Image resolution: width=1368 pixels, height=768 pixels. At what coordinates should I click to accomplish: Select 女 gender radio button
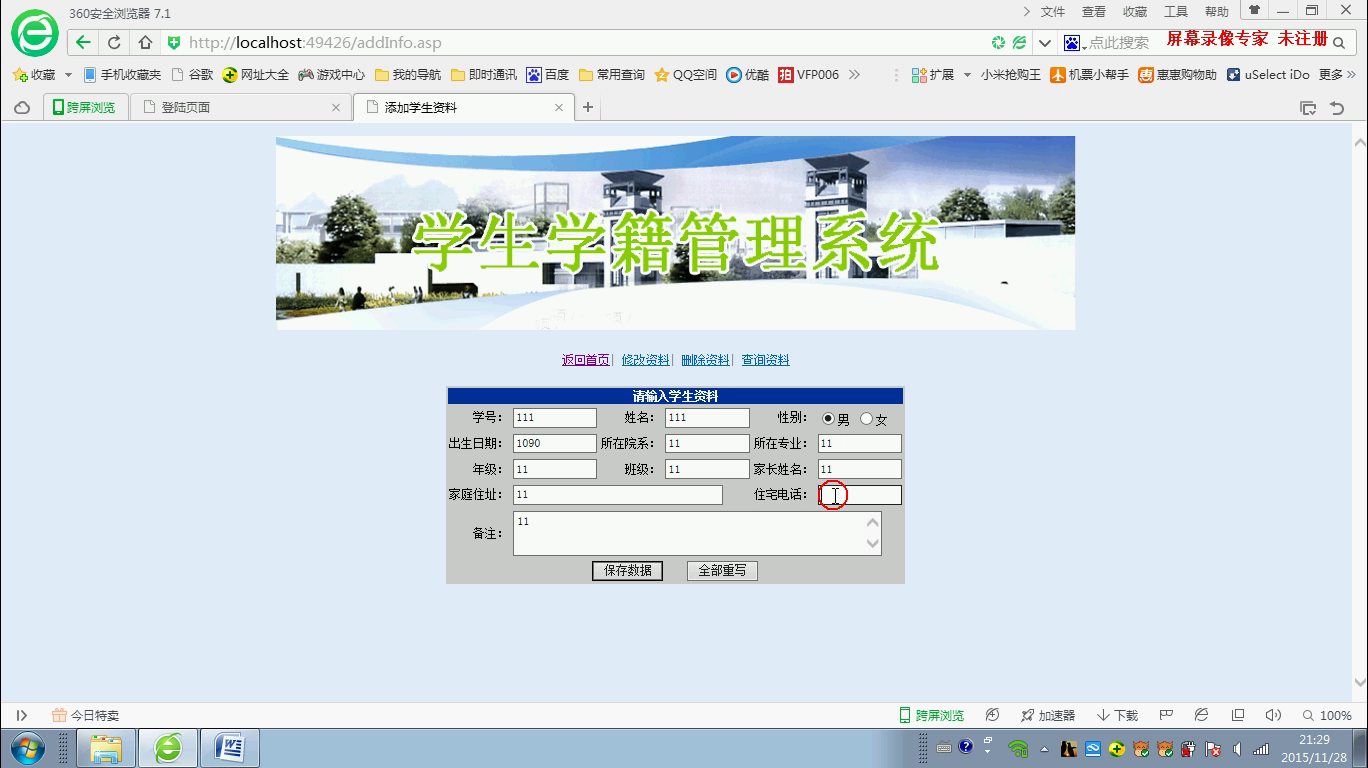866,419
